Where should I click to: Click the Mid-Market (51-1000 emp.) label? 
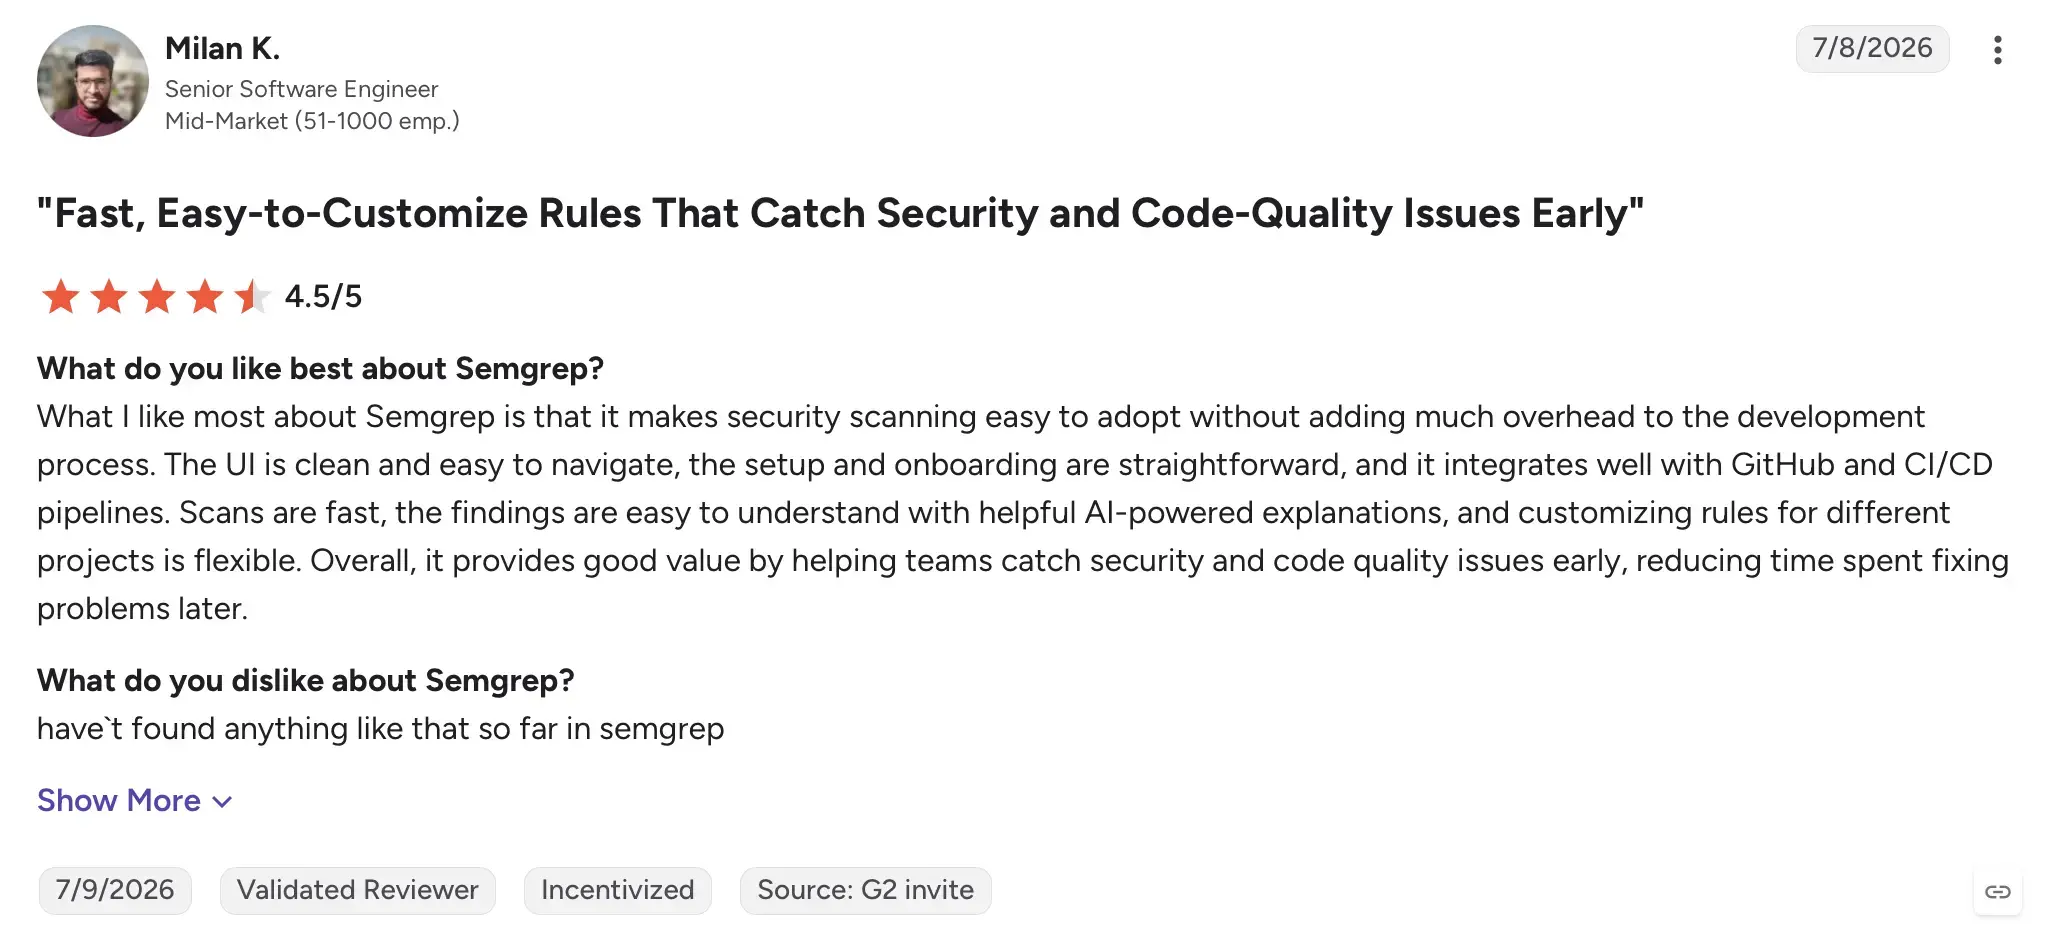click(312, 121)
